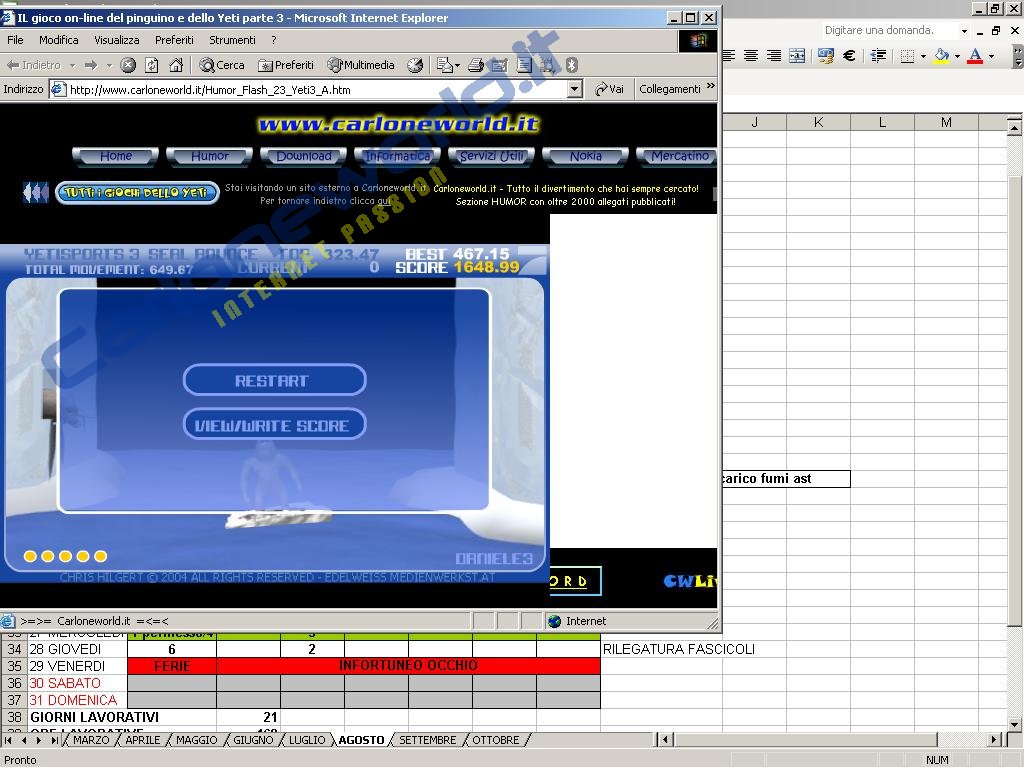Switch to the MARZO sheet tab
This screenshot has height=768, width=1024.
(x=91, y=740)
